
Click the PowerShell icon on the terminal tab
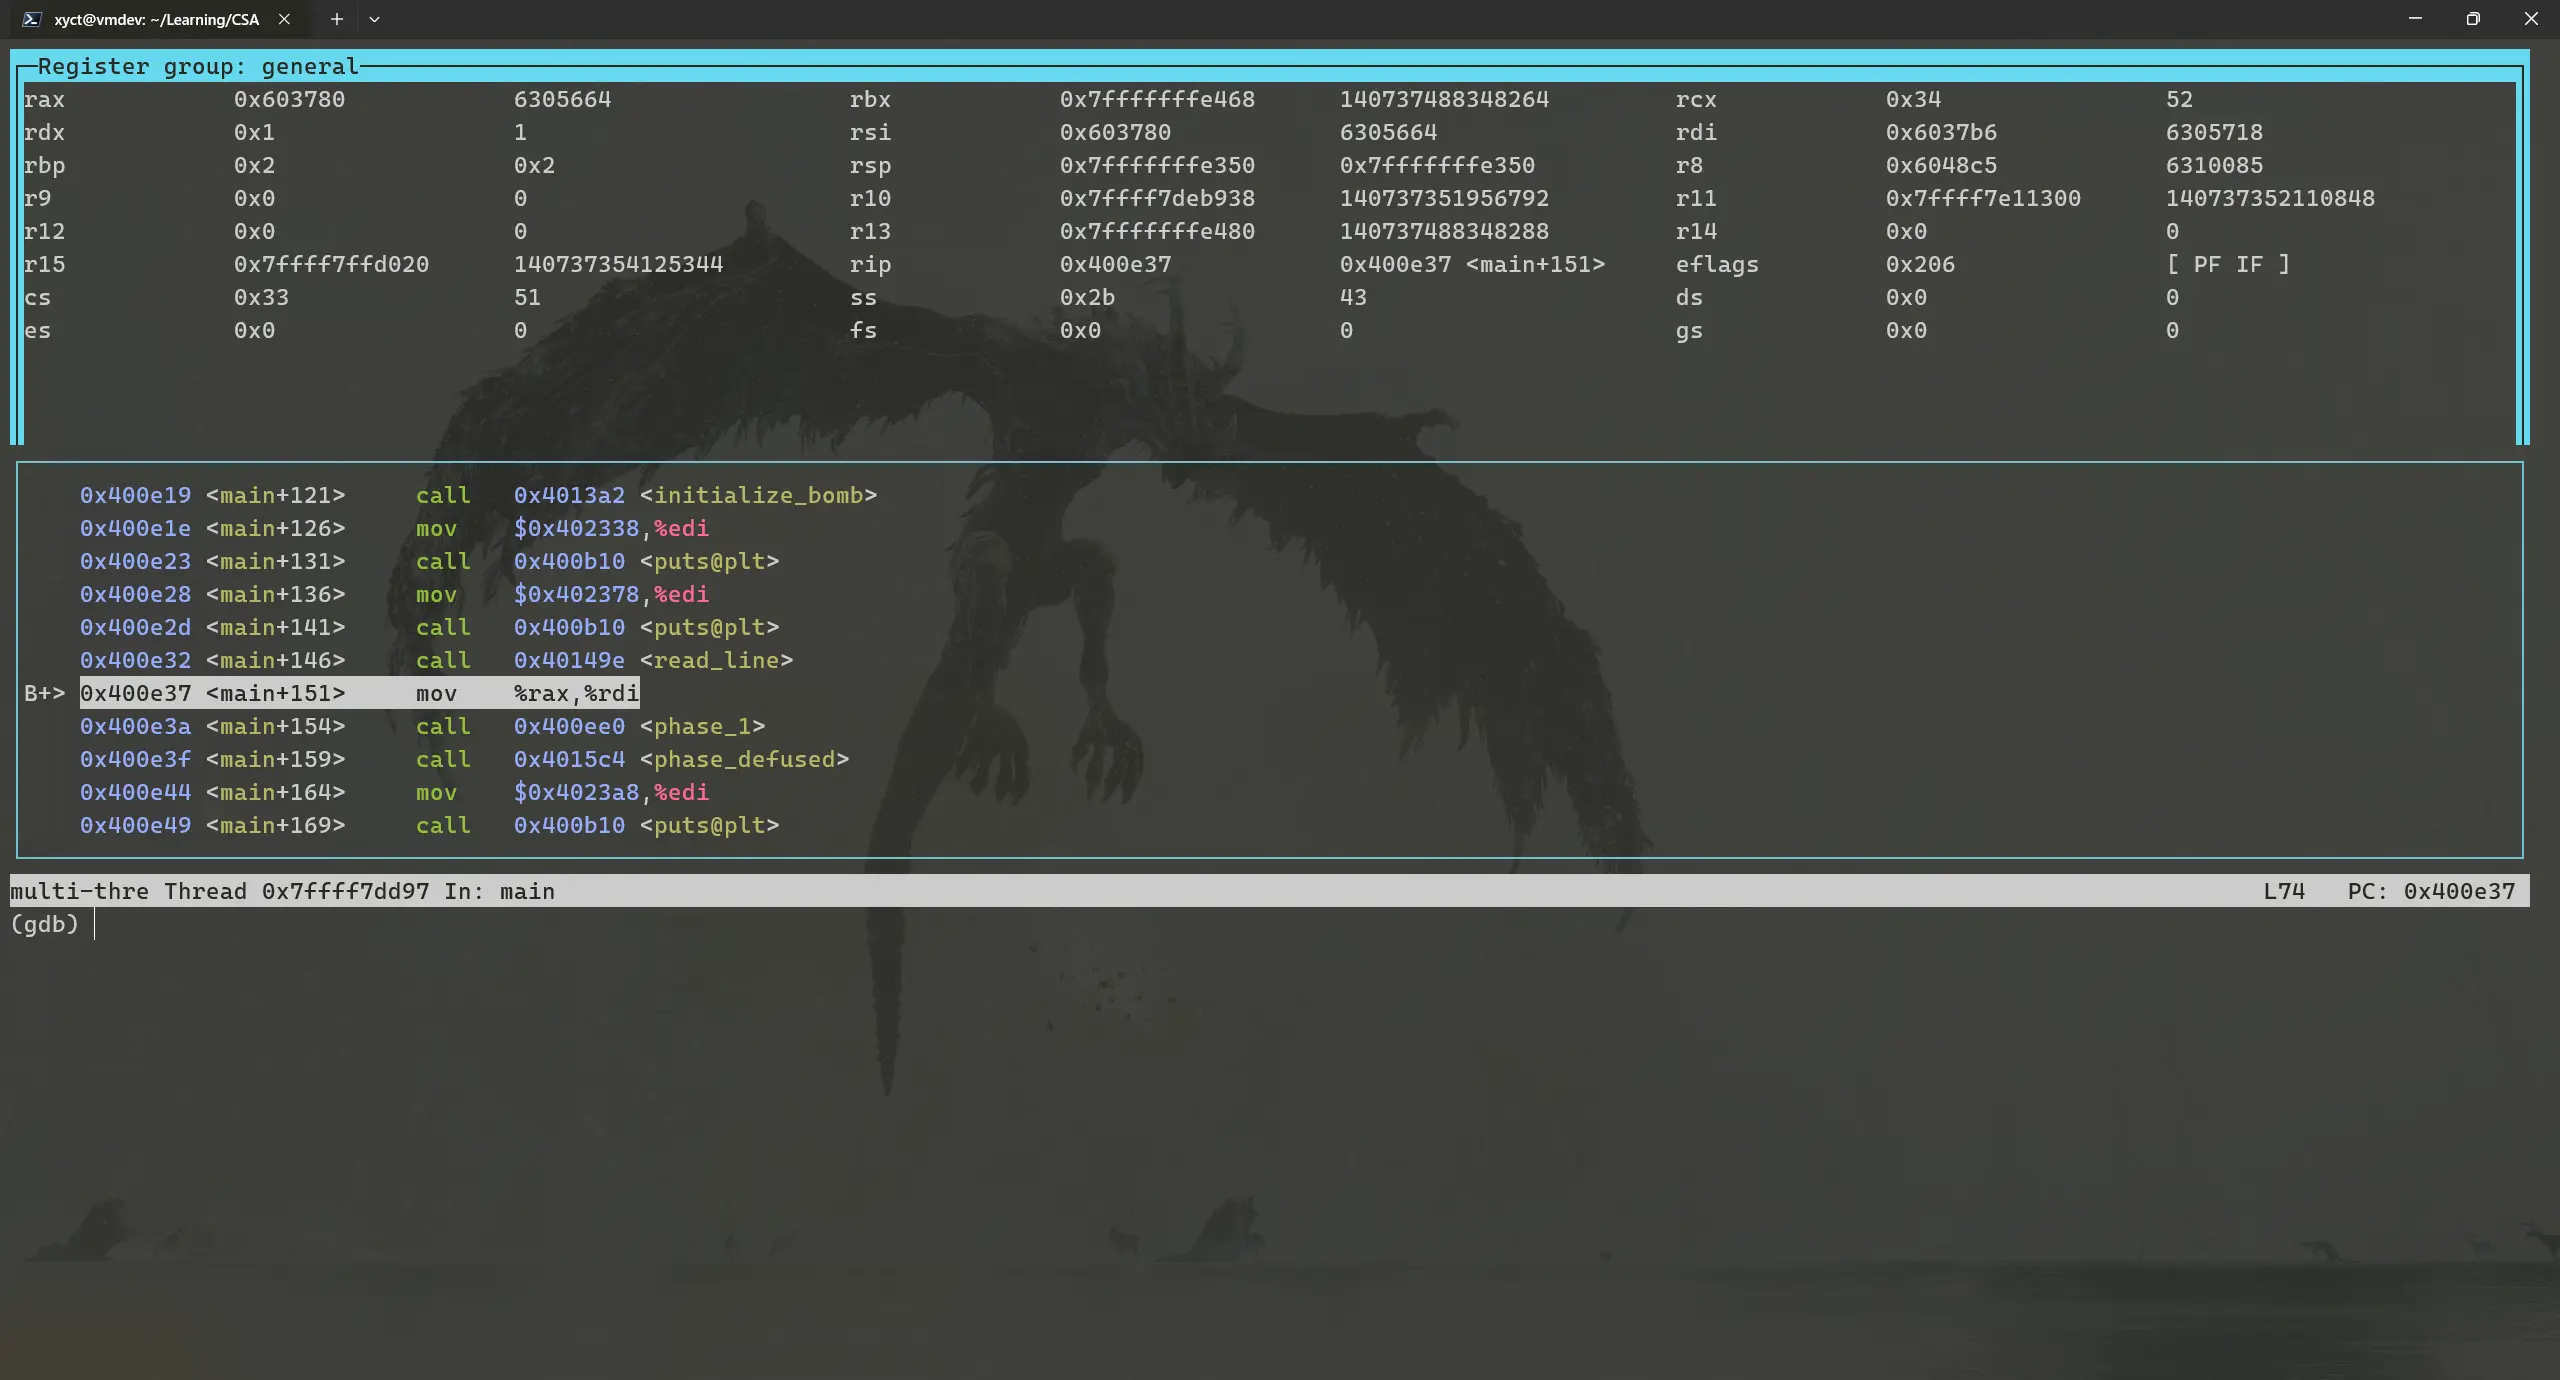[32, 19]
